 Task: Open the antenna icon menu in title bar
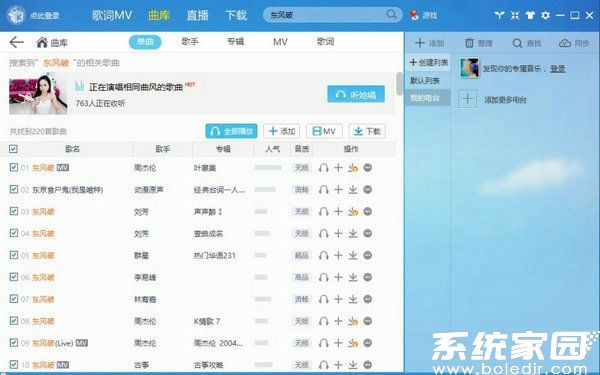499,15
